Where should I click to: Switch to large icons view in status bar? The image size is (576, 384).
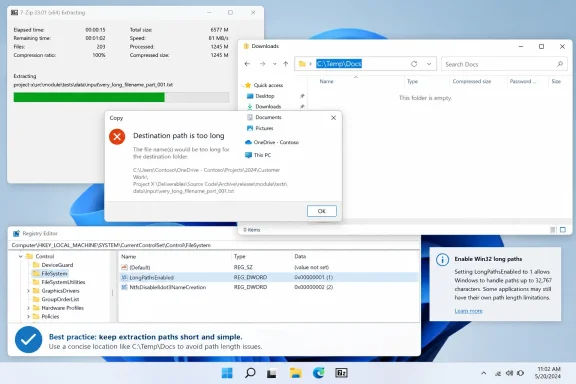[563, 230]
